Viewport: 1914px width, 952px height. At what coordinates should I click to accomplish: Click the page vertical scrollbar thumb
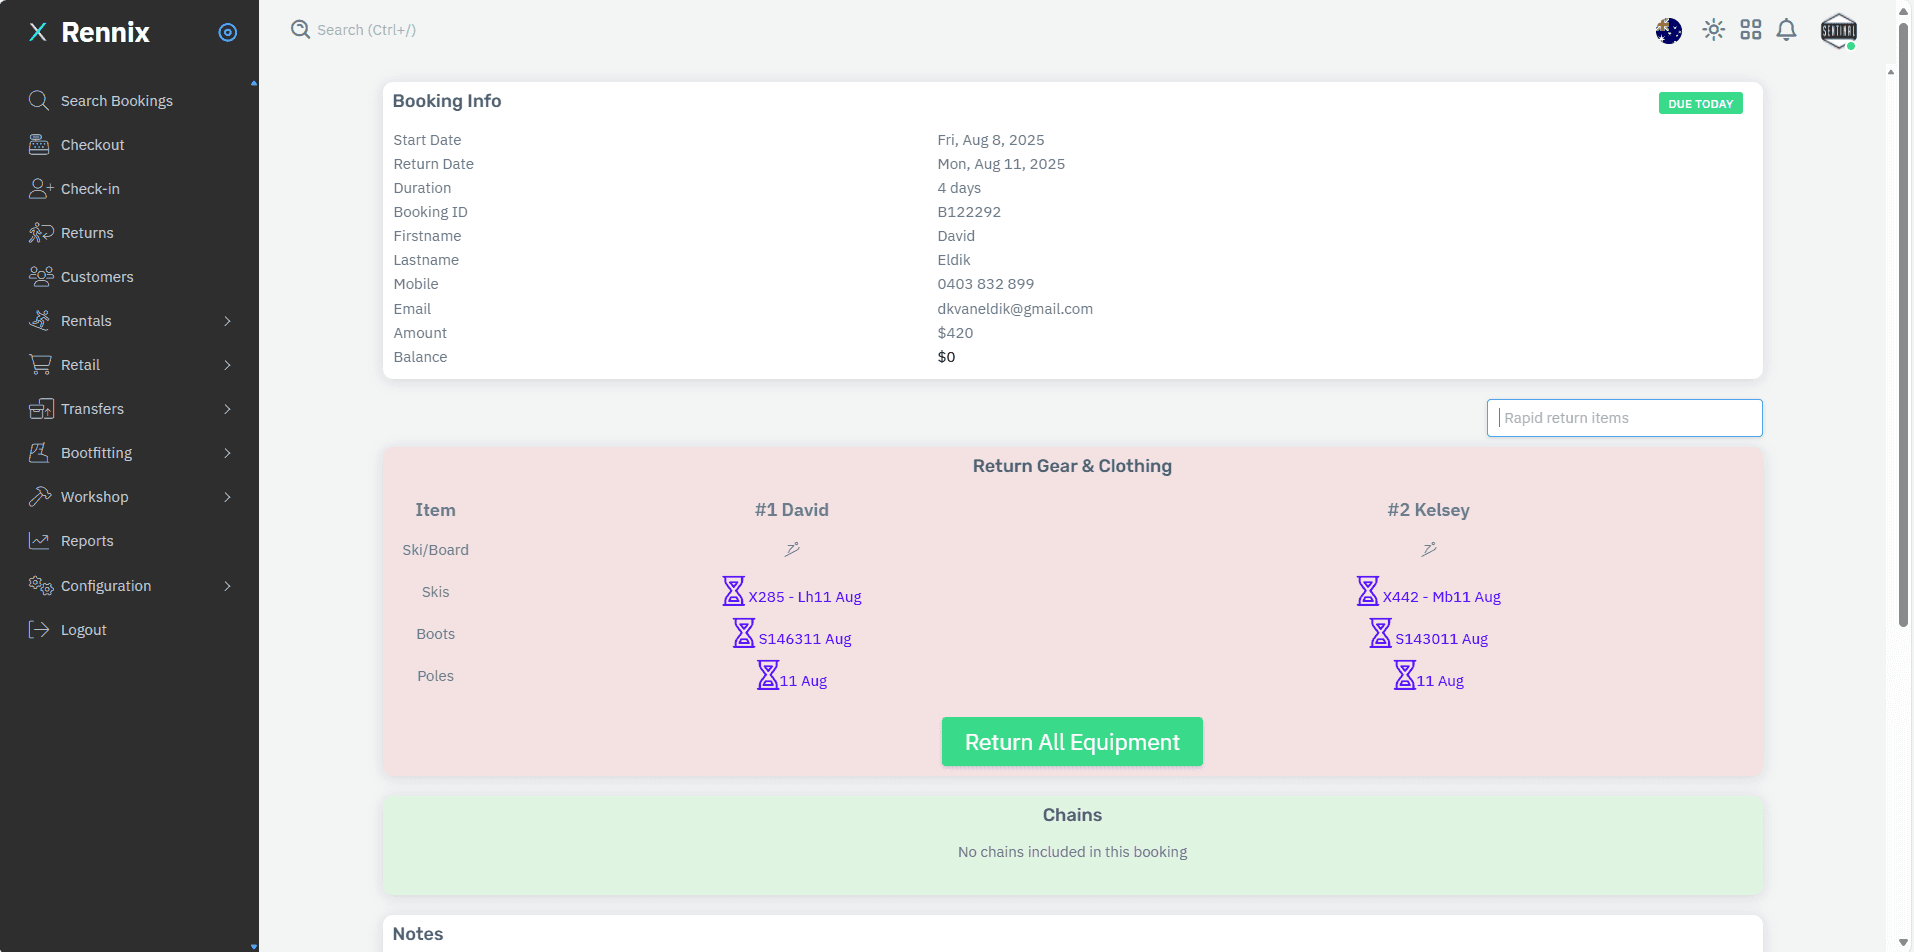coord(1903,325)
